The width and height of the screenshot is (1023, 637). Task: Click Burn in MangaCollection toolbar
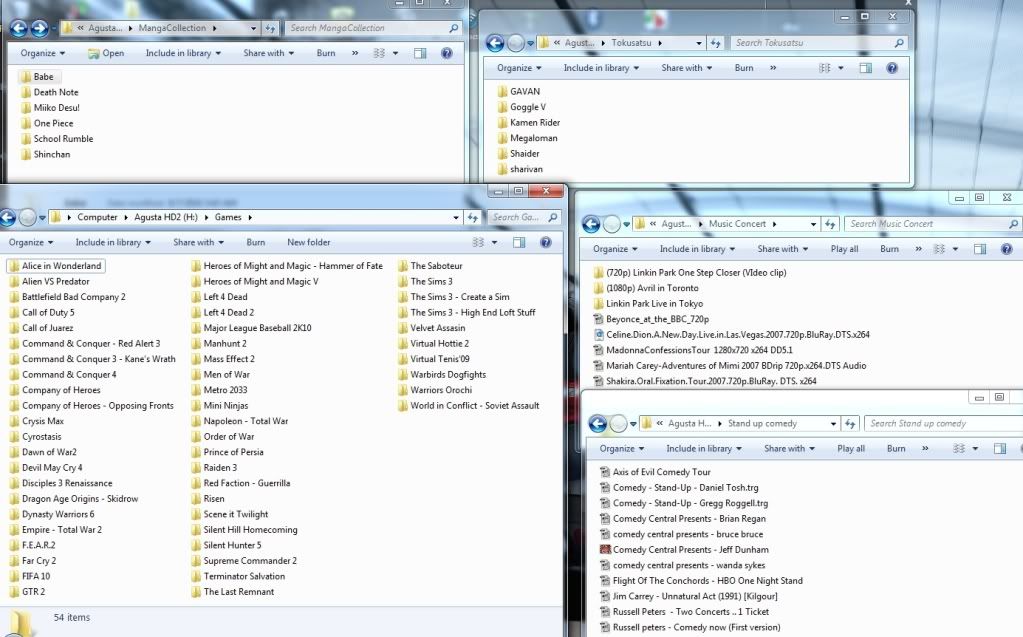[326, 54]
